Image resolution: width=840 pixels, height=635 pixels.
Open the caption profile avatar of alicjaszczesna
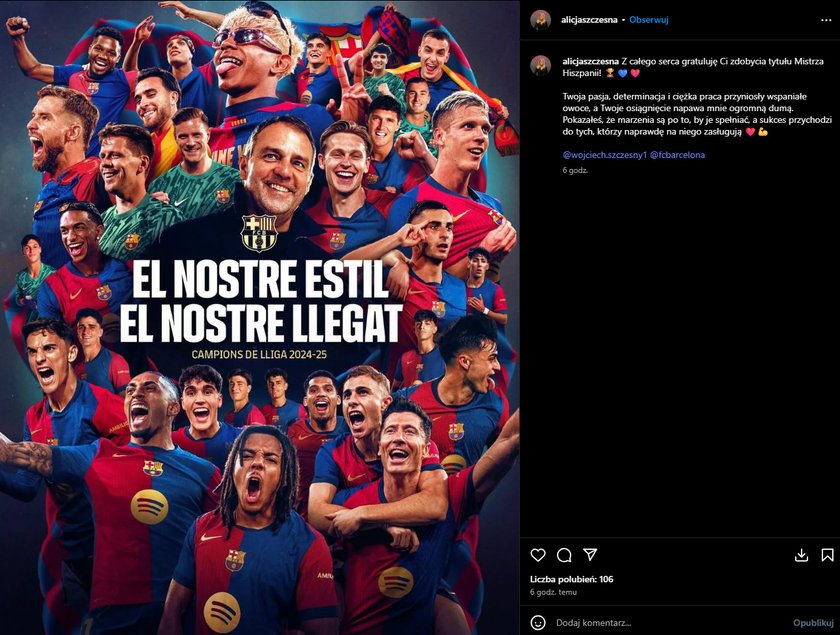click(x=541, y=66)
